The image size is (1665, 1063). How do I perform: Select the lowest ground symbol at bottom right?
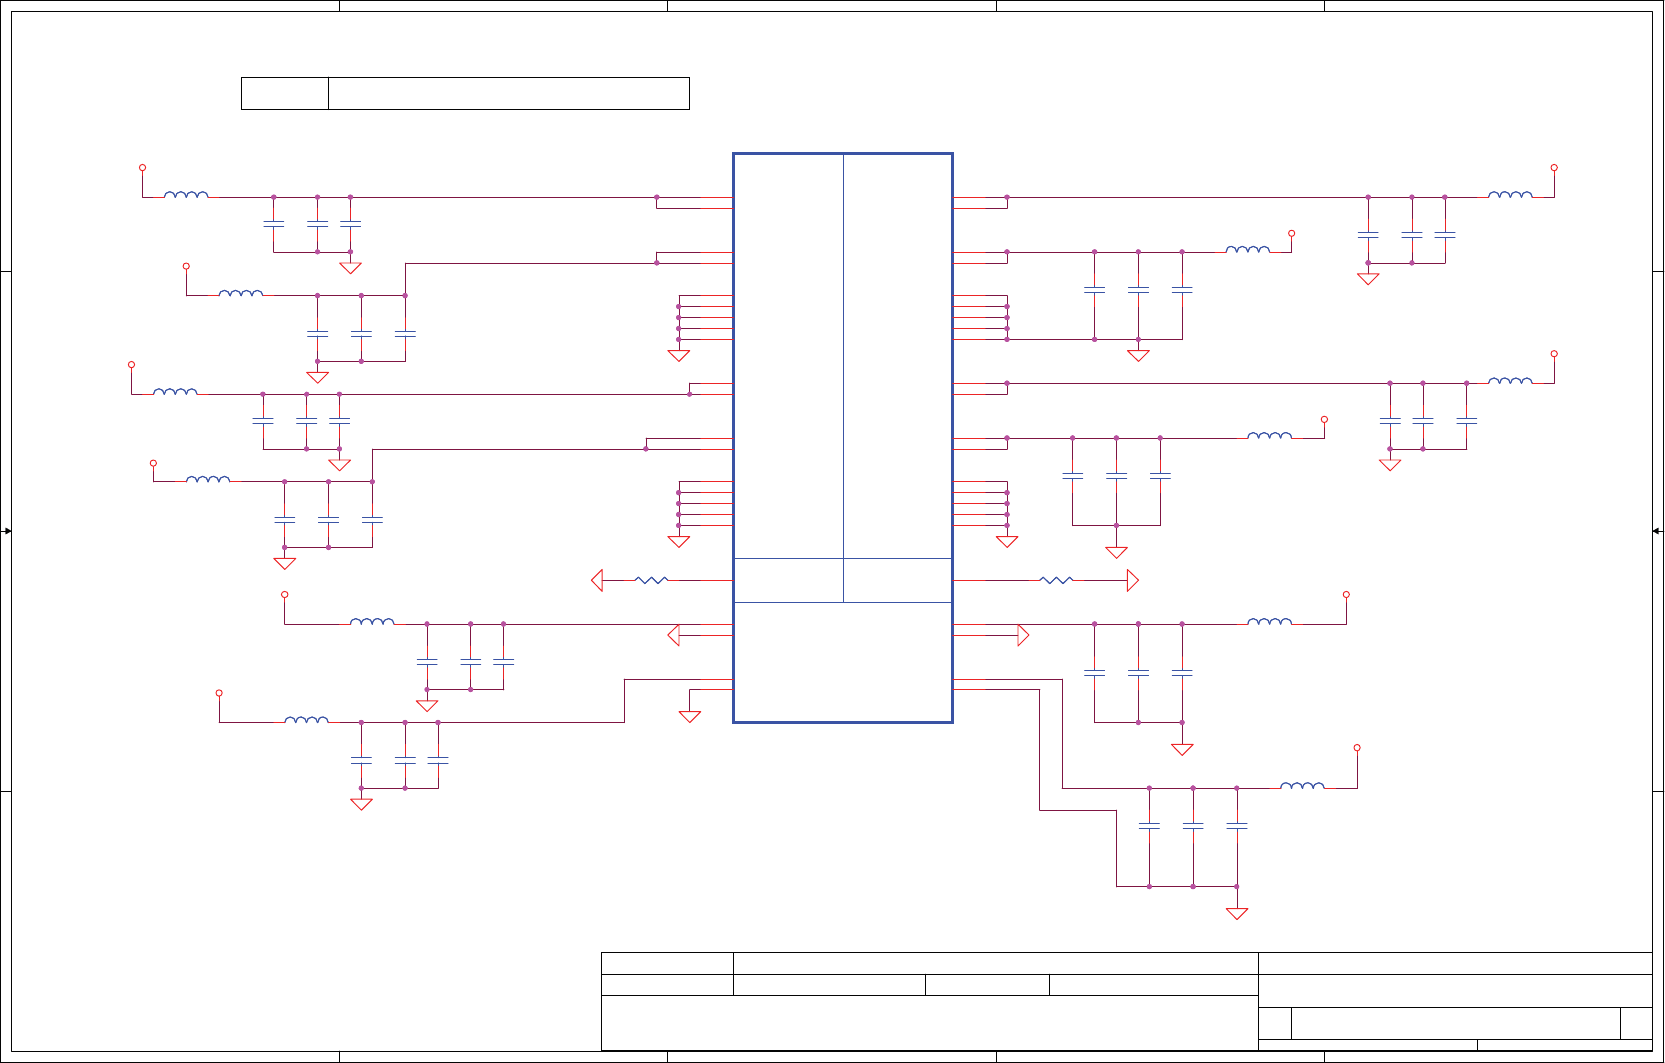coord(1237,913)
